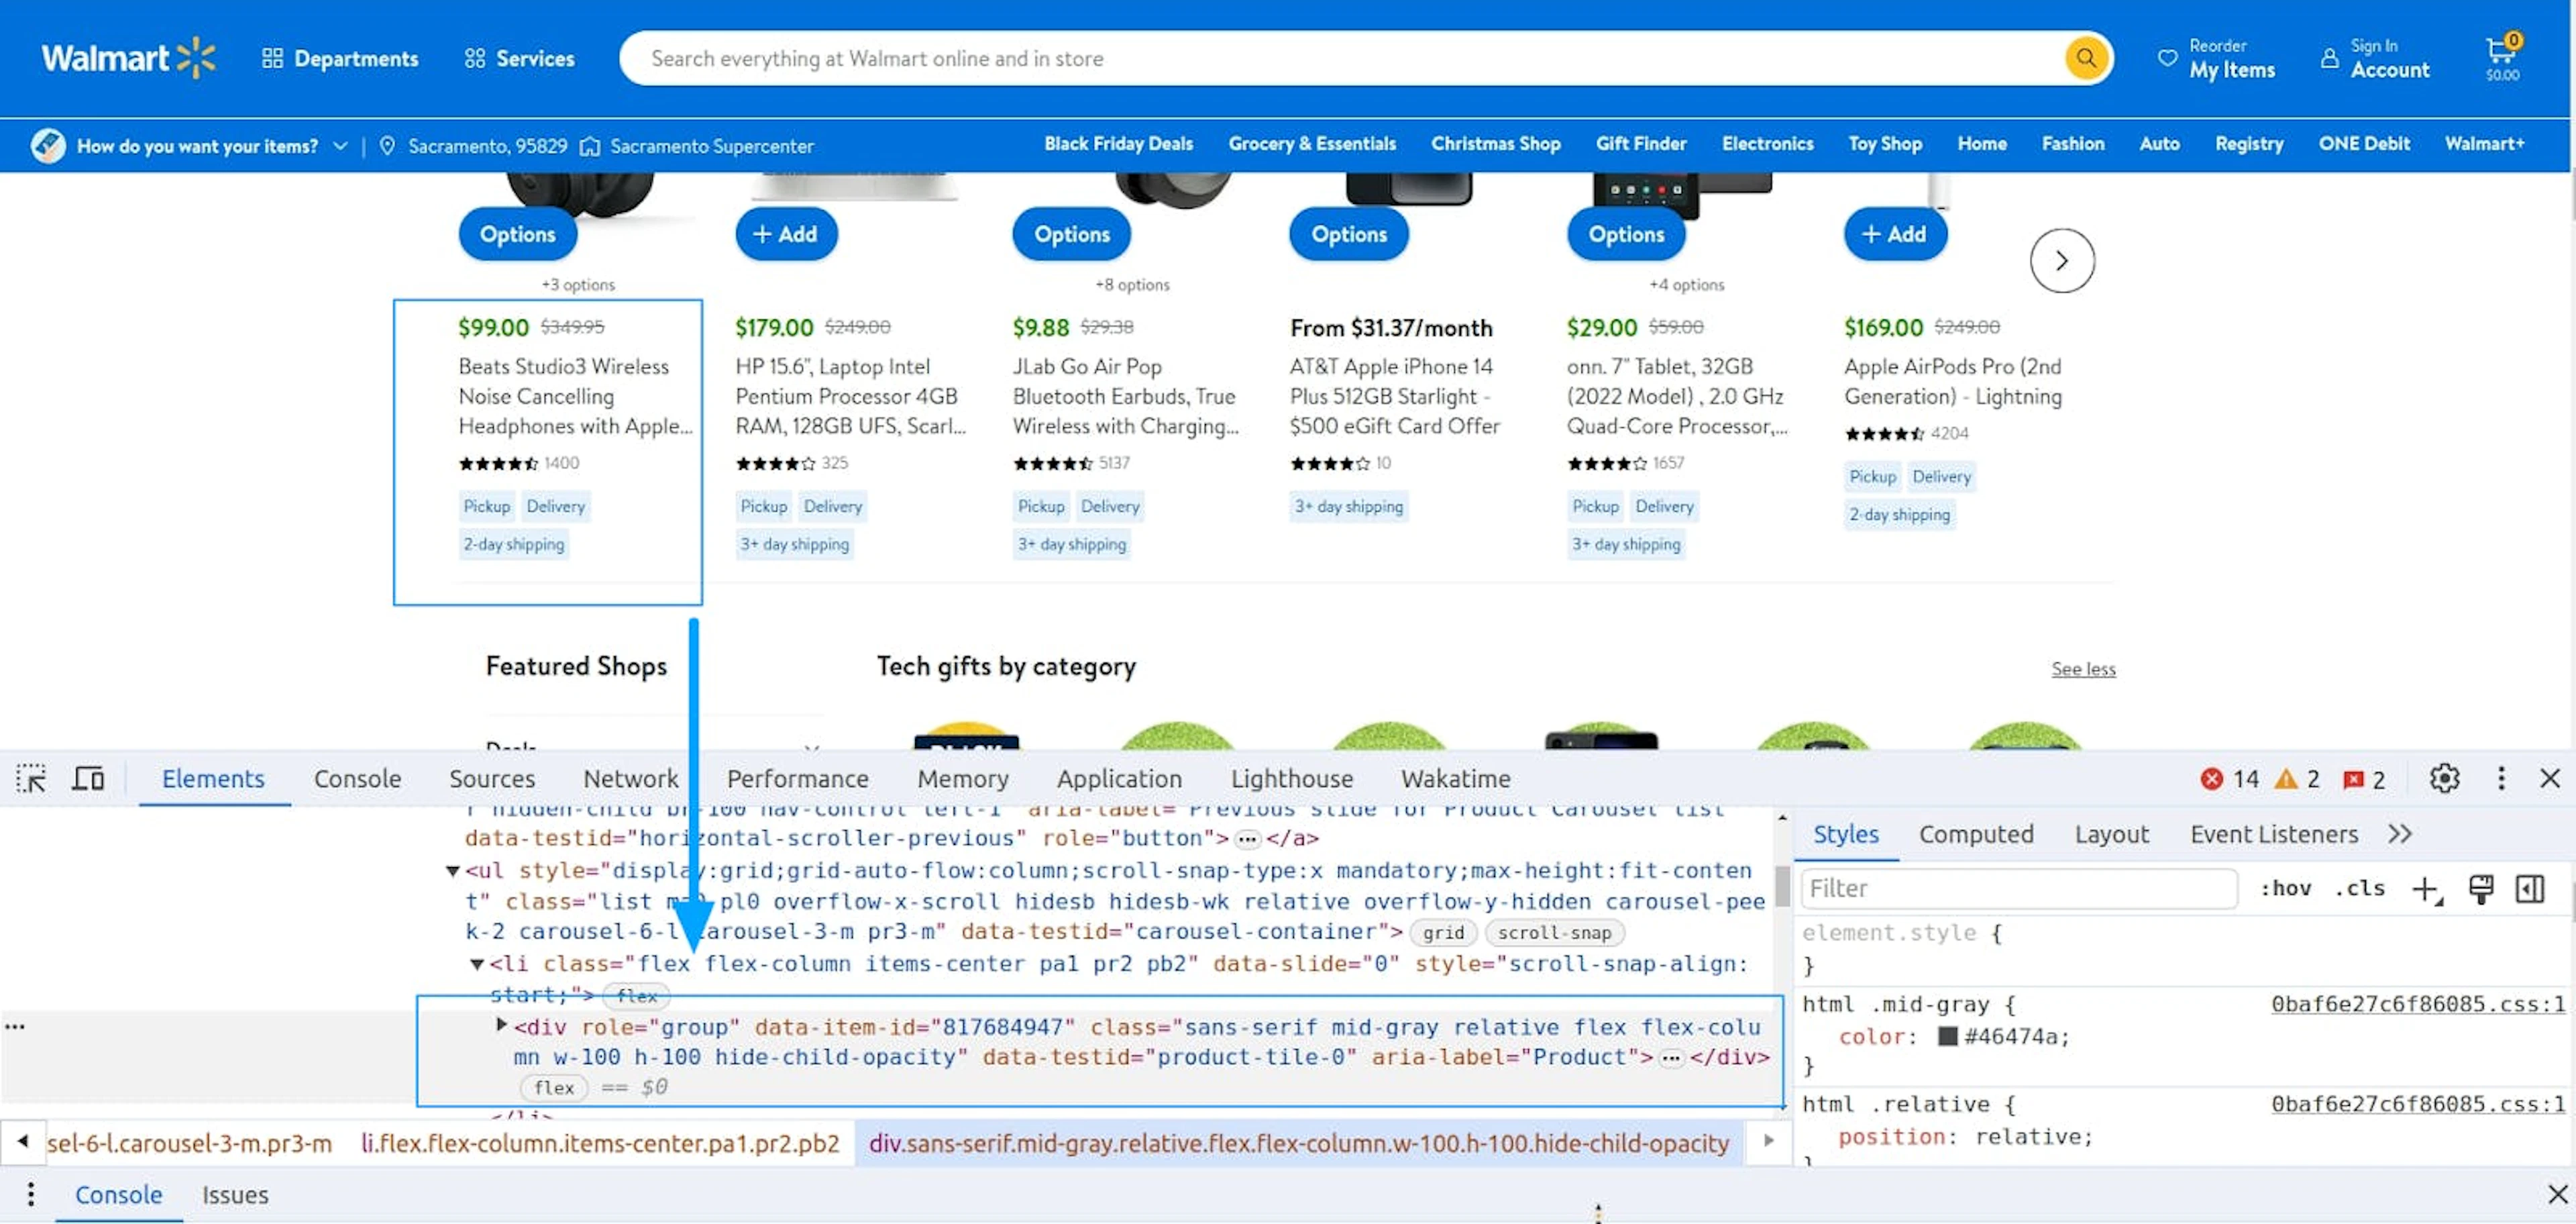Select the li.flex.flex-column breadcrumb
This screenshot has width=2576, height=1224.
[600, 1144]
